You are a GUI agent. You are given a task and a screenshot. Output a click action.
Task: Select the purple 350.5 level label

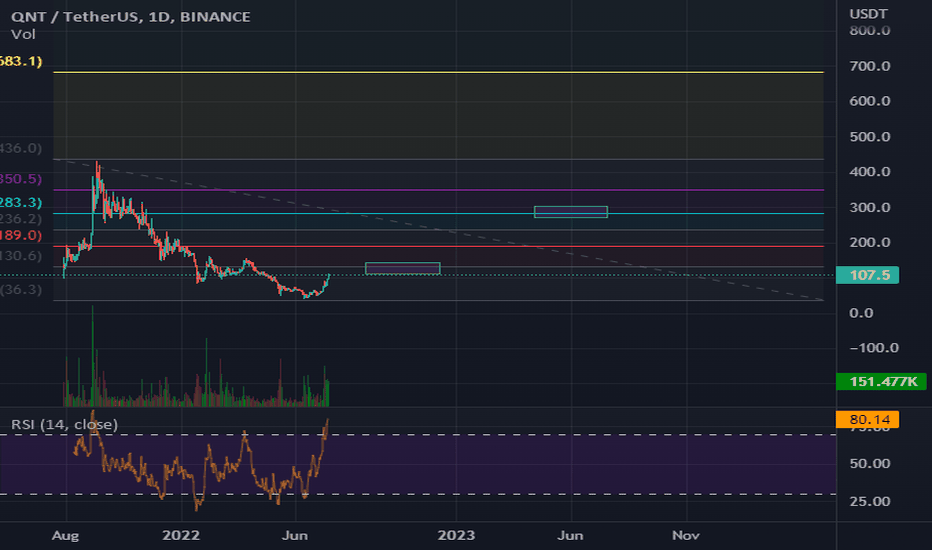(21, 179)
